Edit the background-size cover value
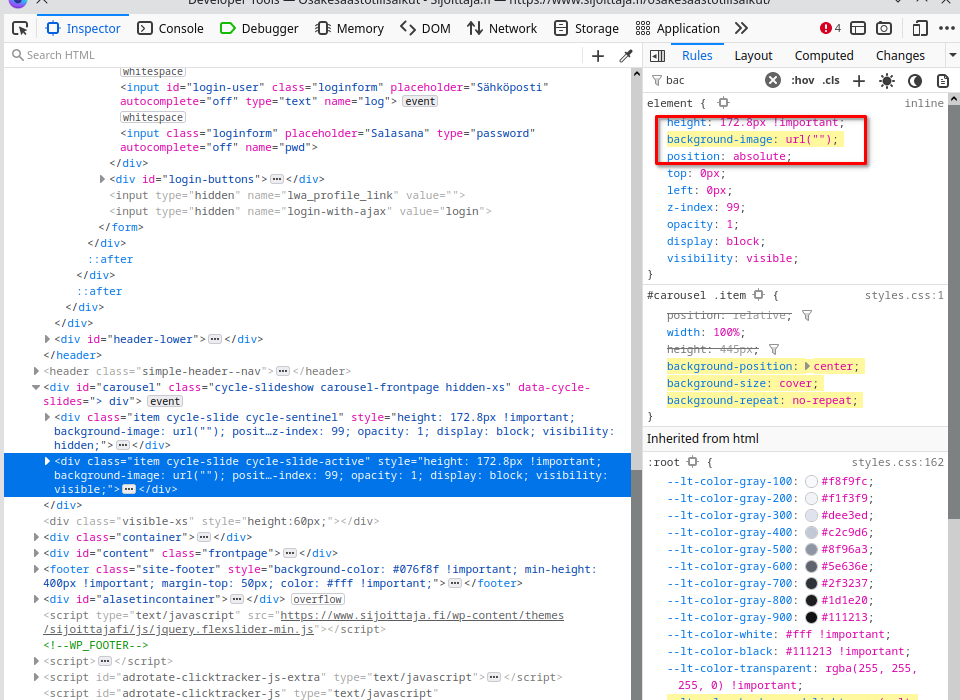 pyautogui.click(x=795, y=383)
